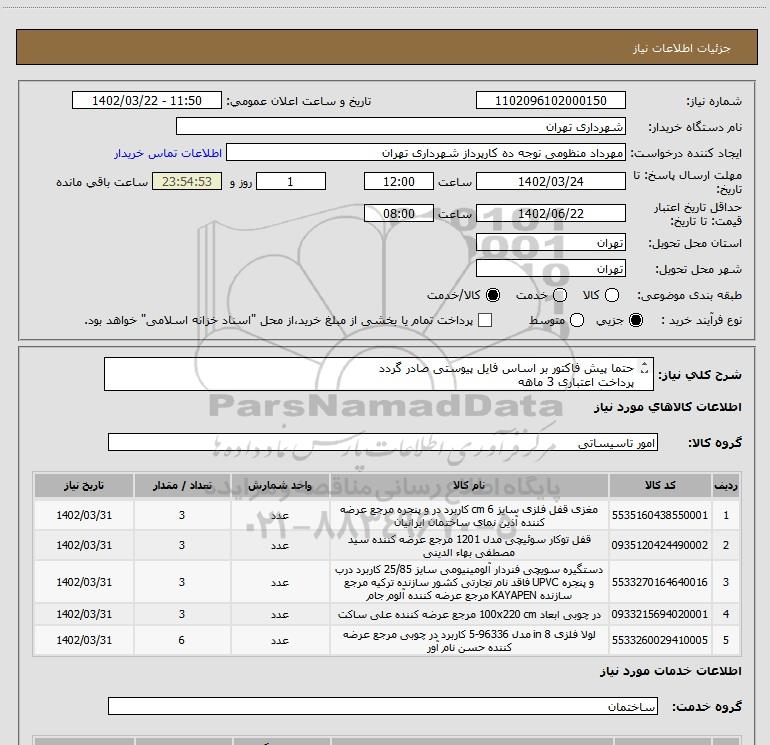The width and height of the screenshot is (770, 745).
Task: Click the نام کالا column header
Action: [x=469, y=485]
